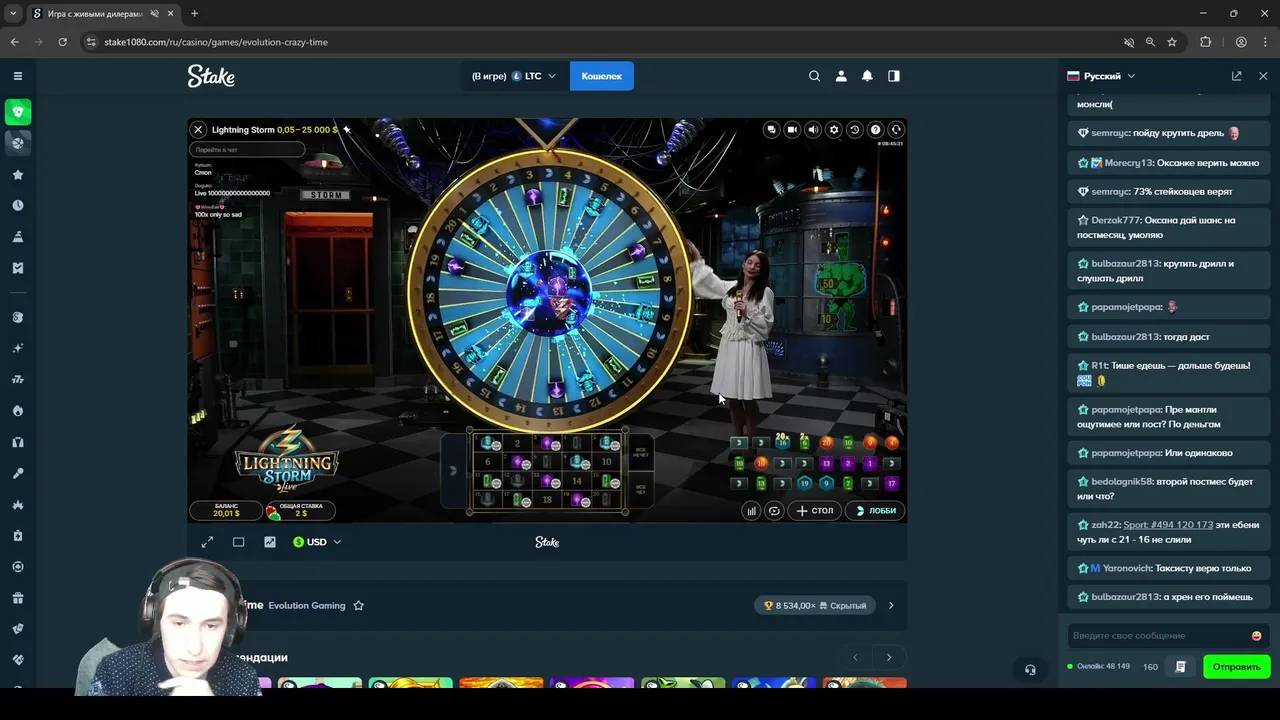Click the username Yaronovich in chat
Image resolution: width=1280 pixels, height=720 pixels.
1127,568
